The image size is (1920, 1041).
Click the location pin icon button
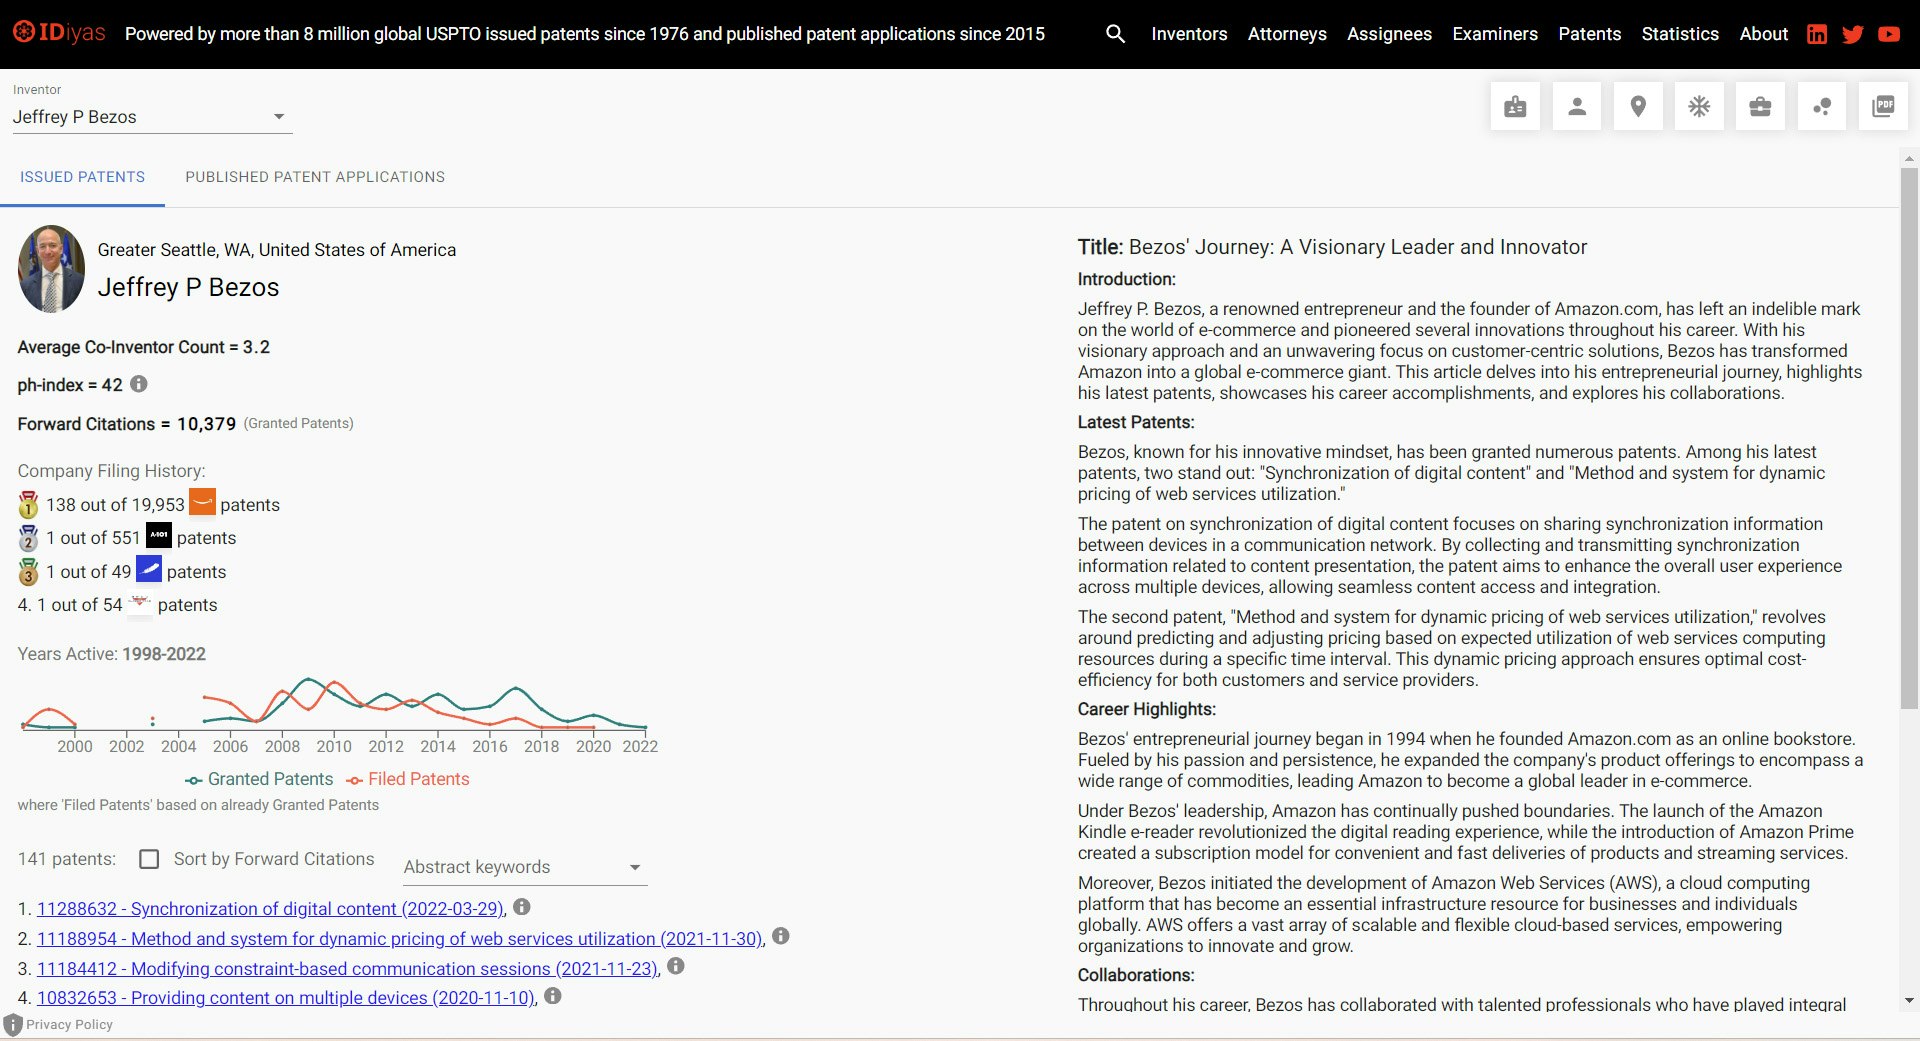[x=1638, y=106]
